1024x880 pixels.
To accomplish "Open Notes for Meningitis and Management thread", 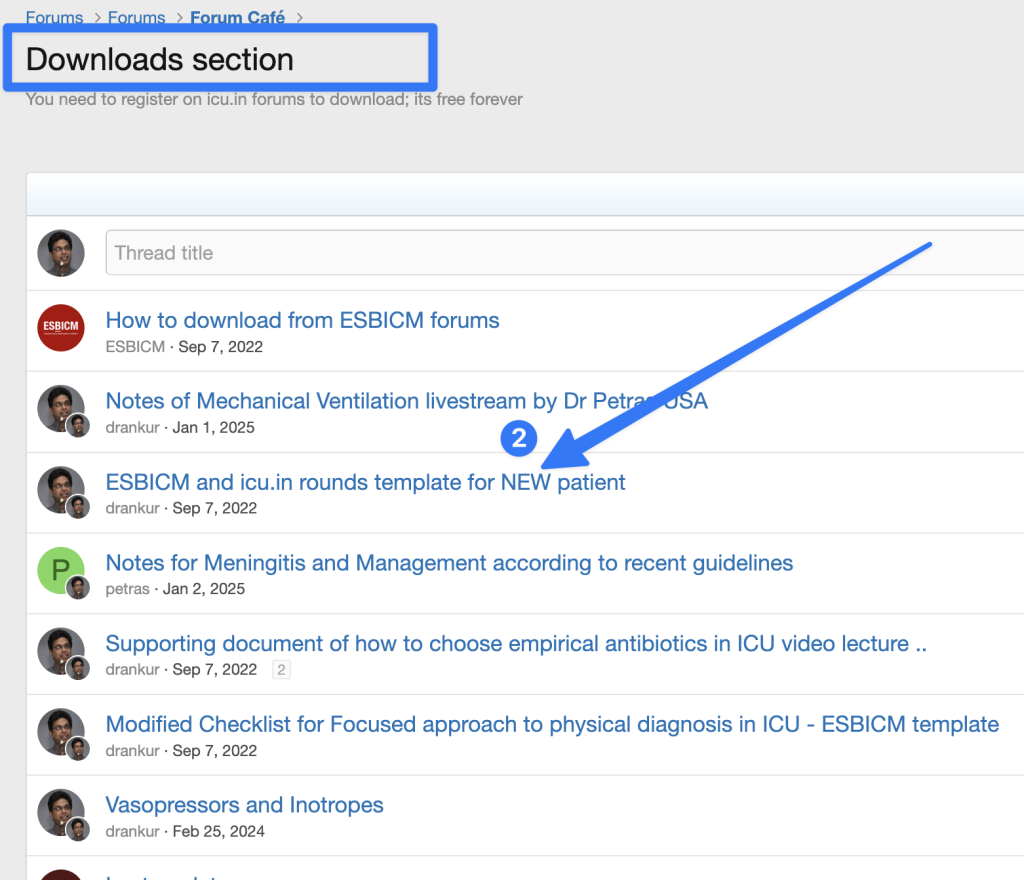I will click(449, 563).
